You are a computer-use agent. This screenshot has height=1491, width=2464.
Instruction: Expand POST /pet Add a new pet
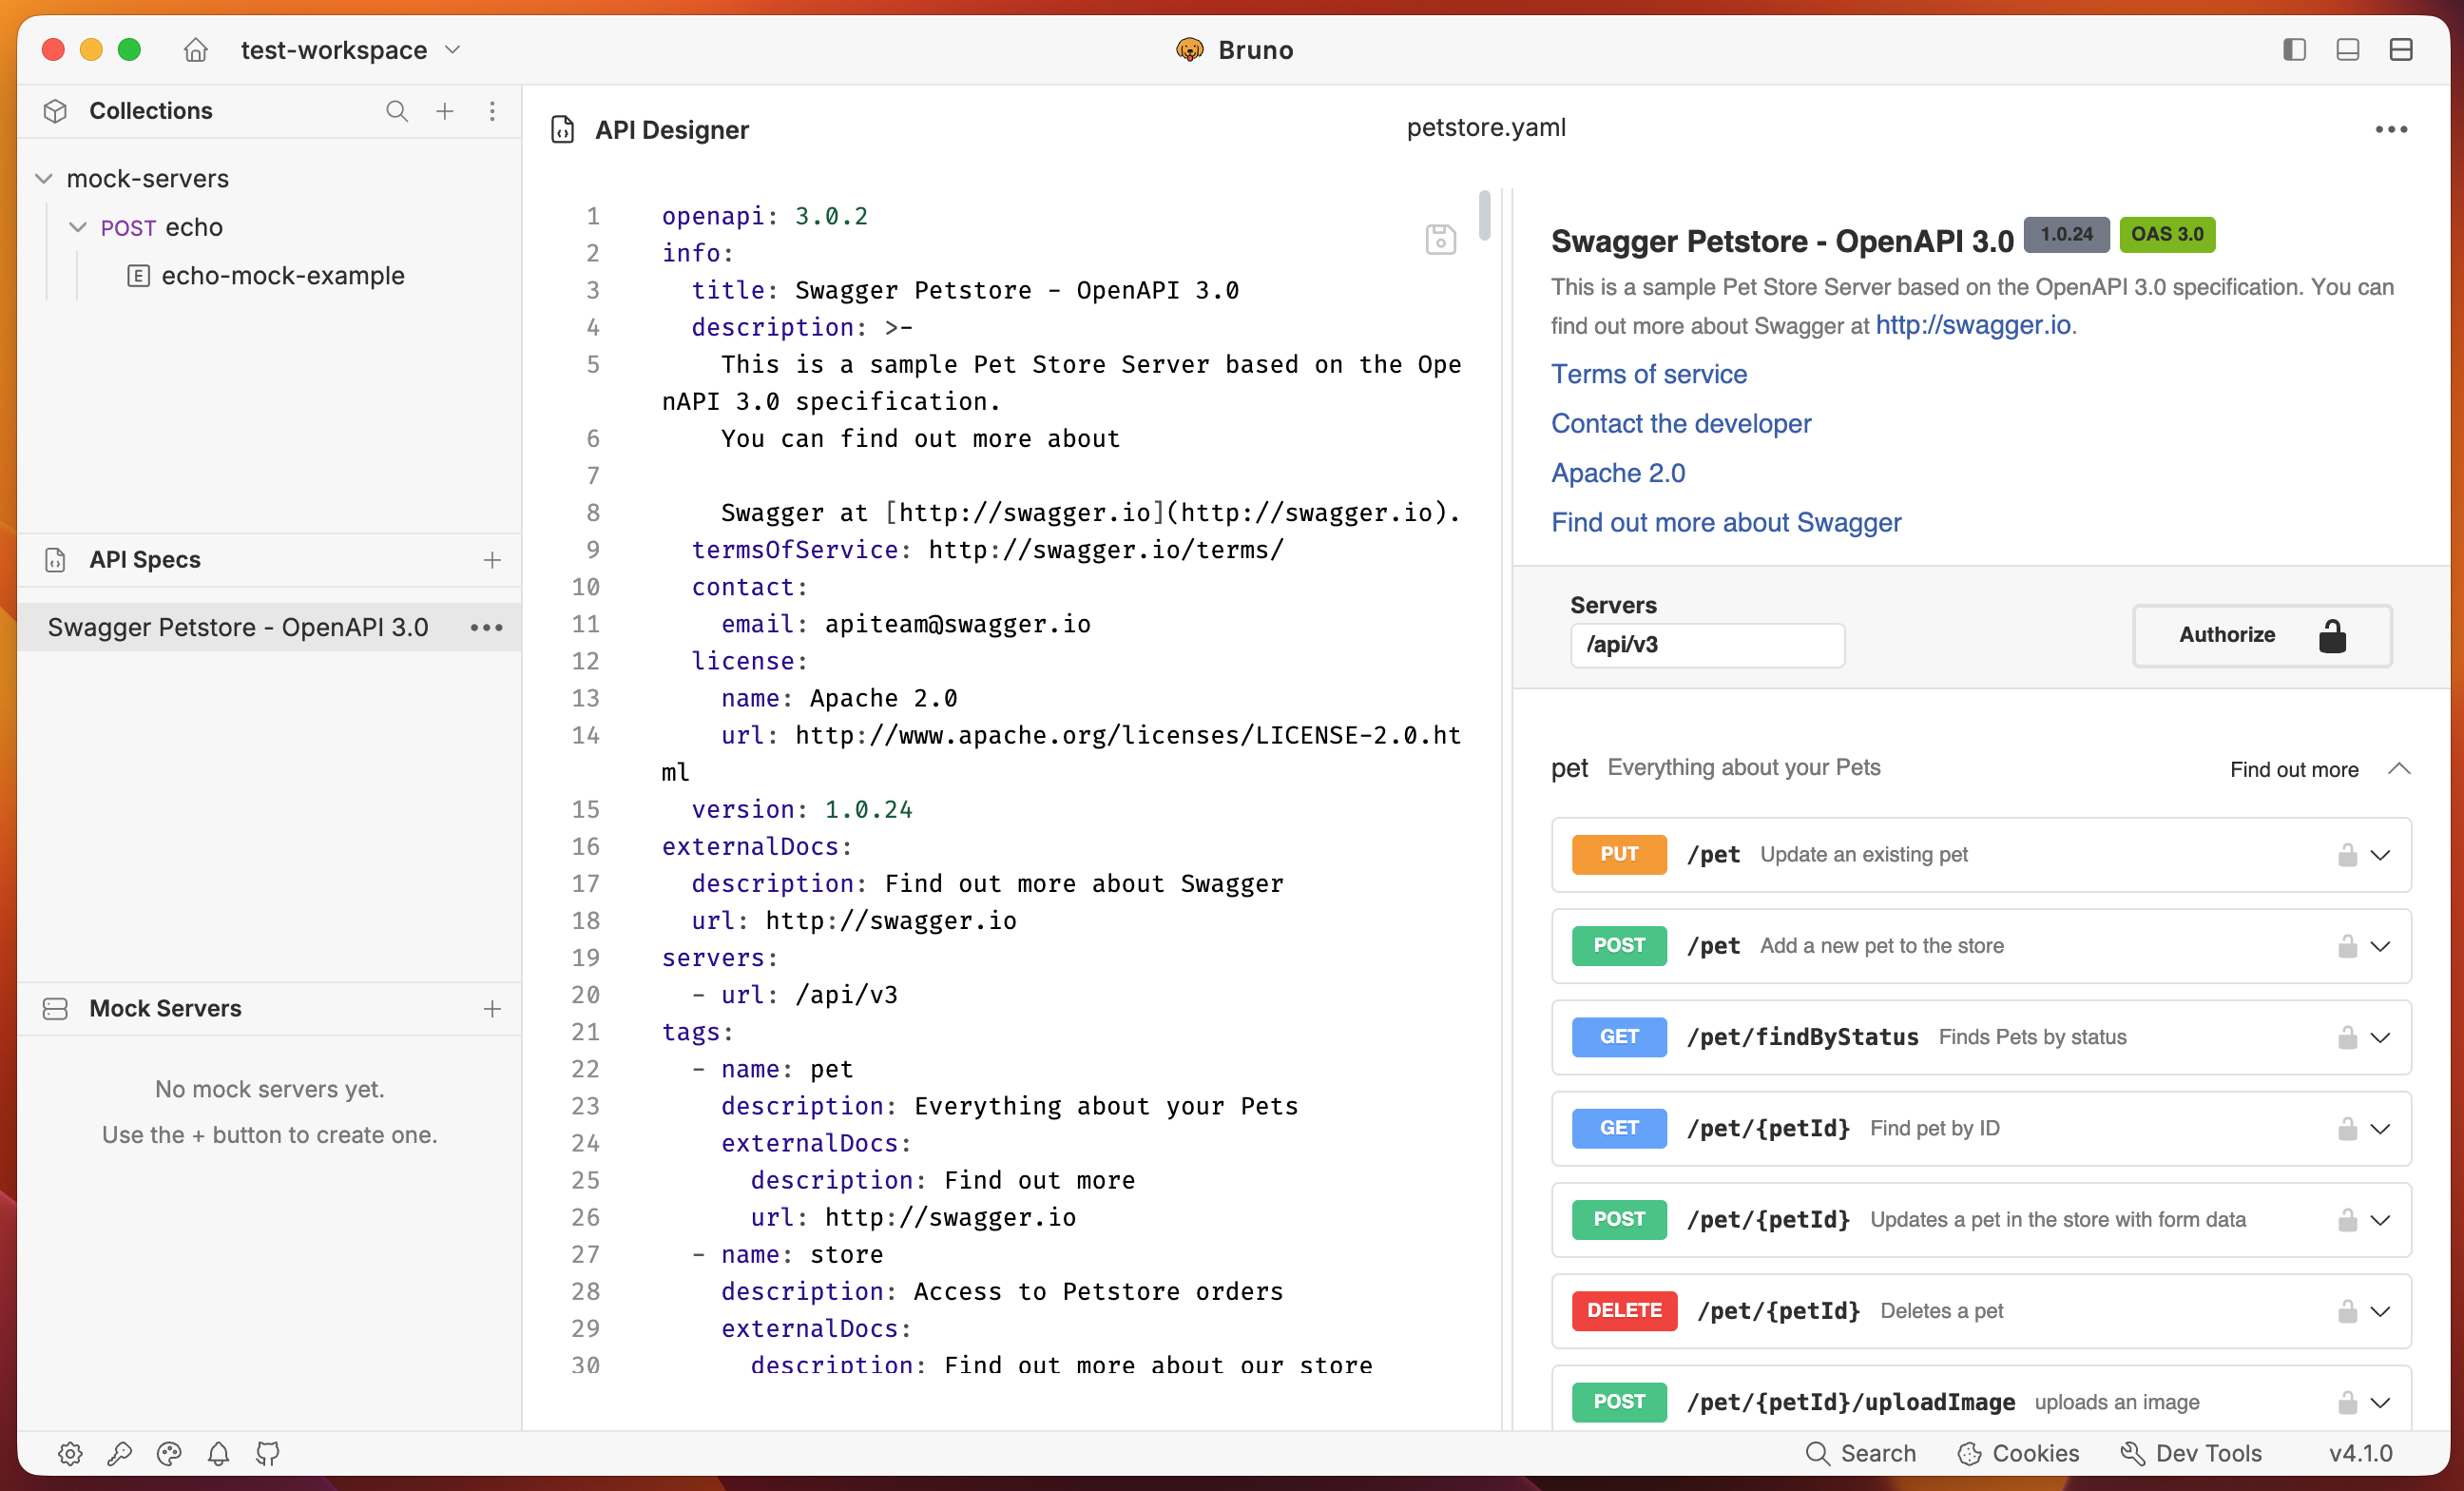(x=2380, y=946)
